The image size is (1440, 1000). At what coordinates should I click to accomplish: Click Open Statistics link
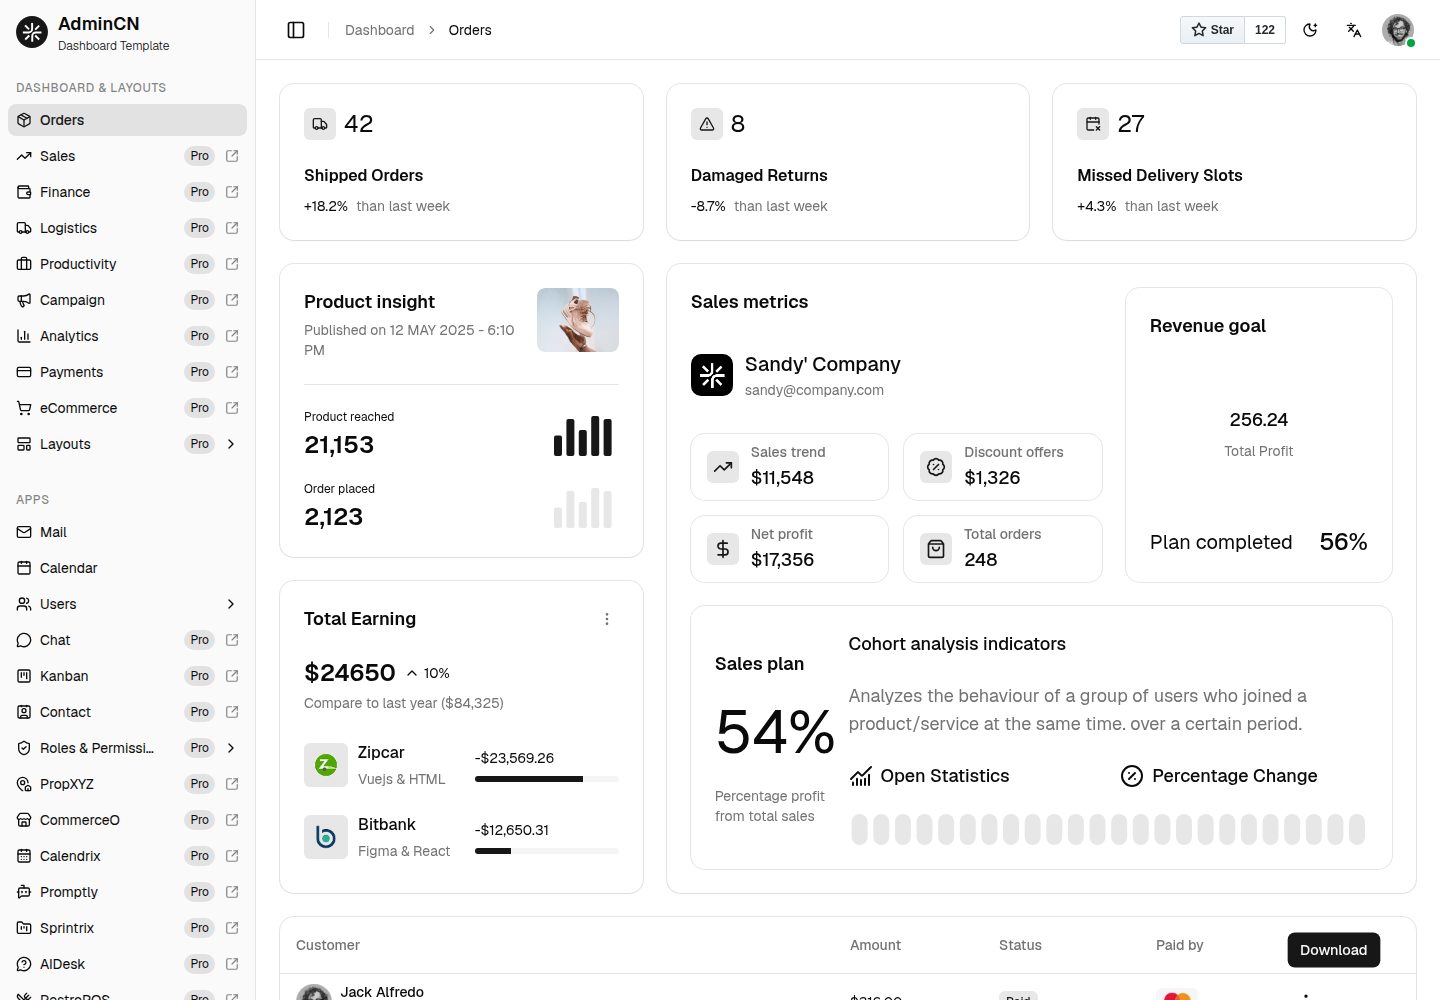tap(929, 776)
